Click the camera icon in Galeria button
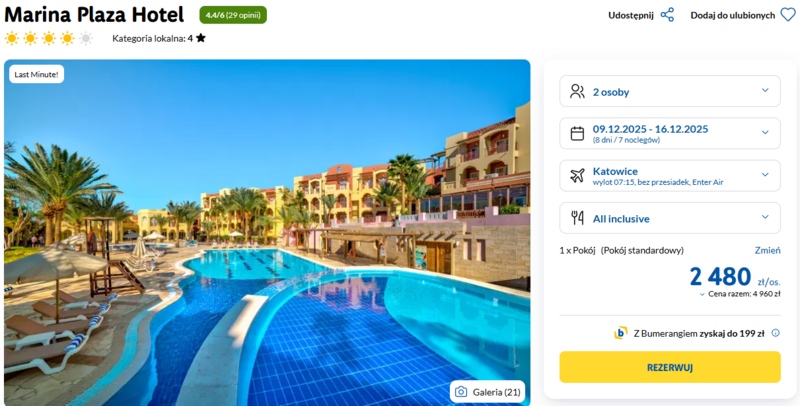 pyautogui.click(x=461, y=392)
